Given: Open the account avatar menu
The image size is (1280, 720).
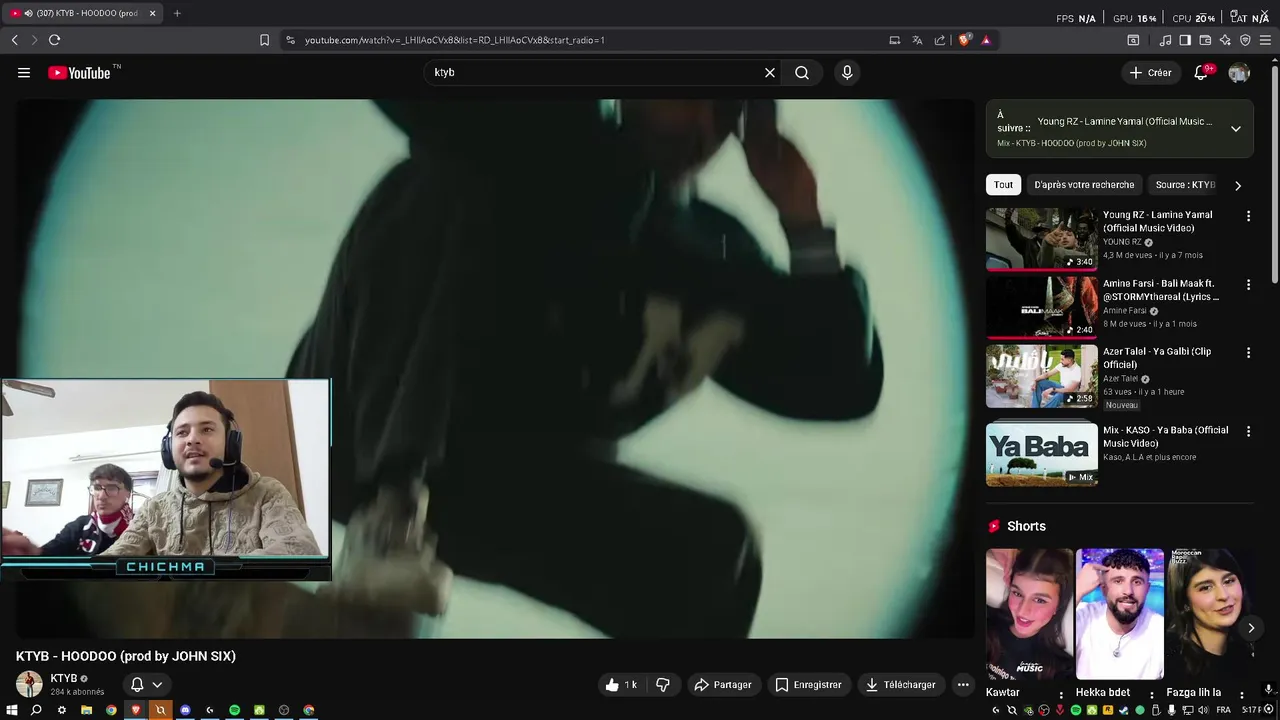Looking at the screenshot, I should click(1239, 72).
